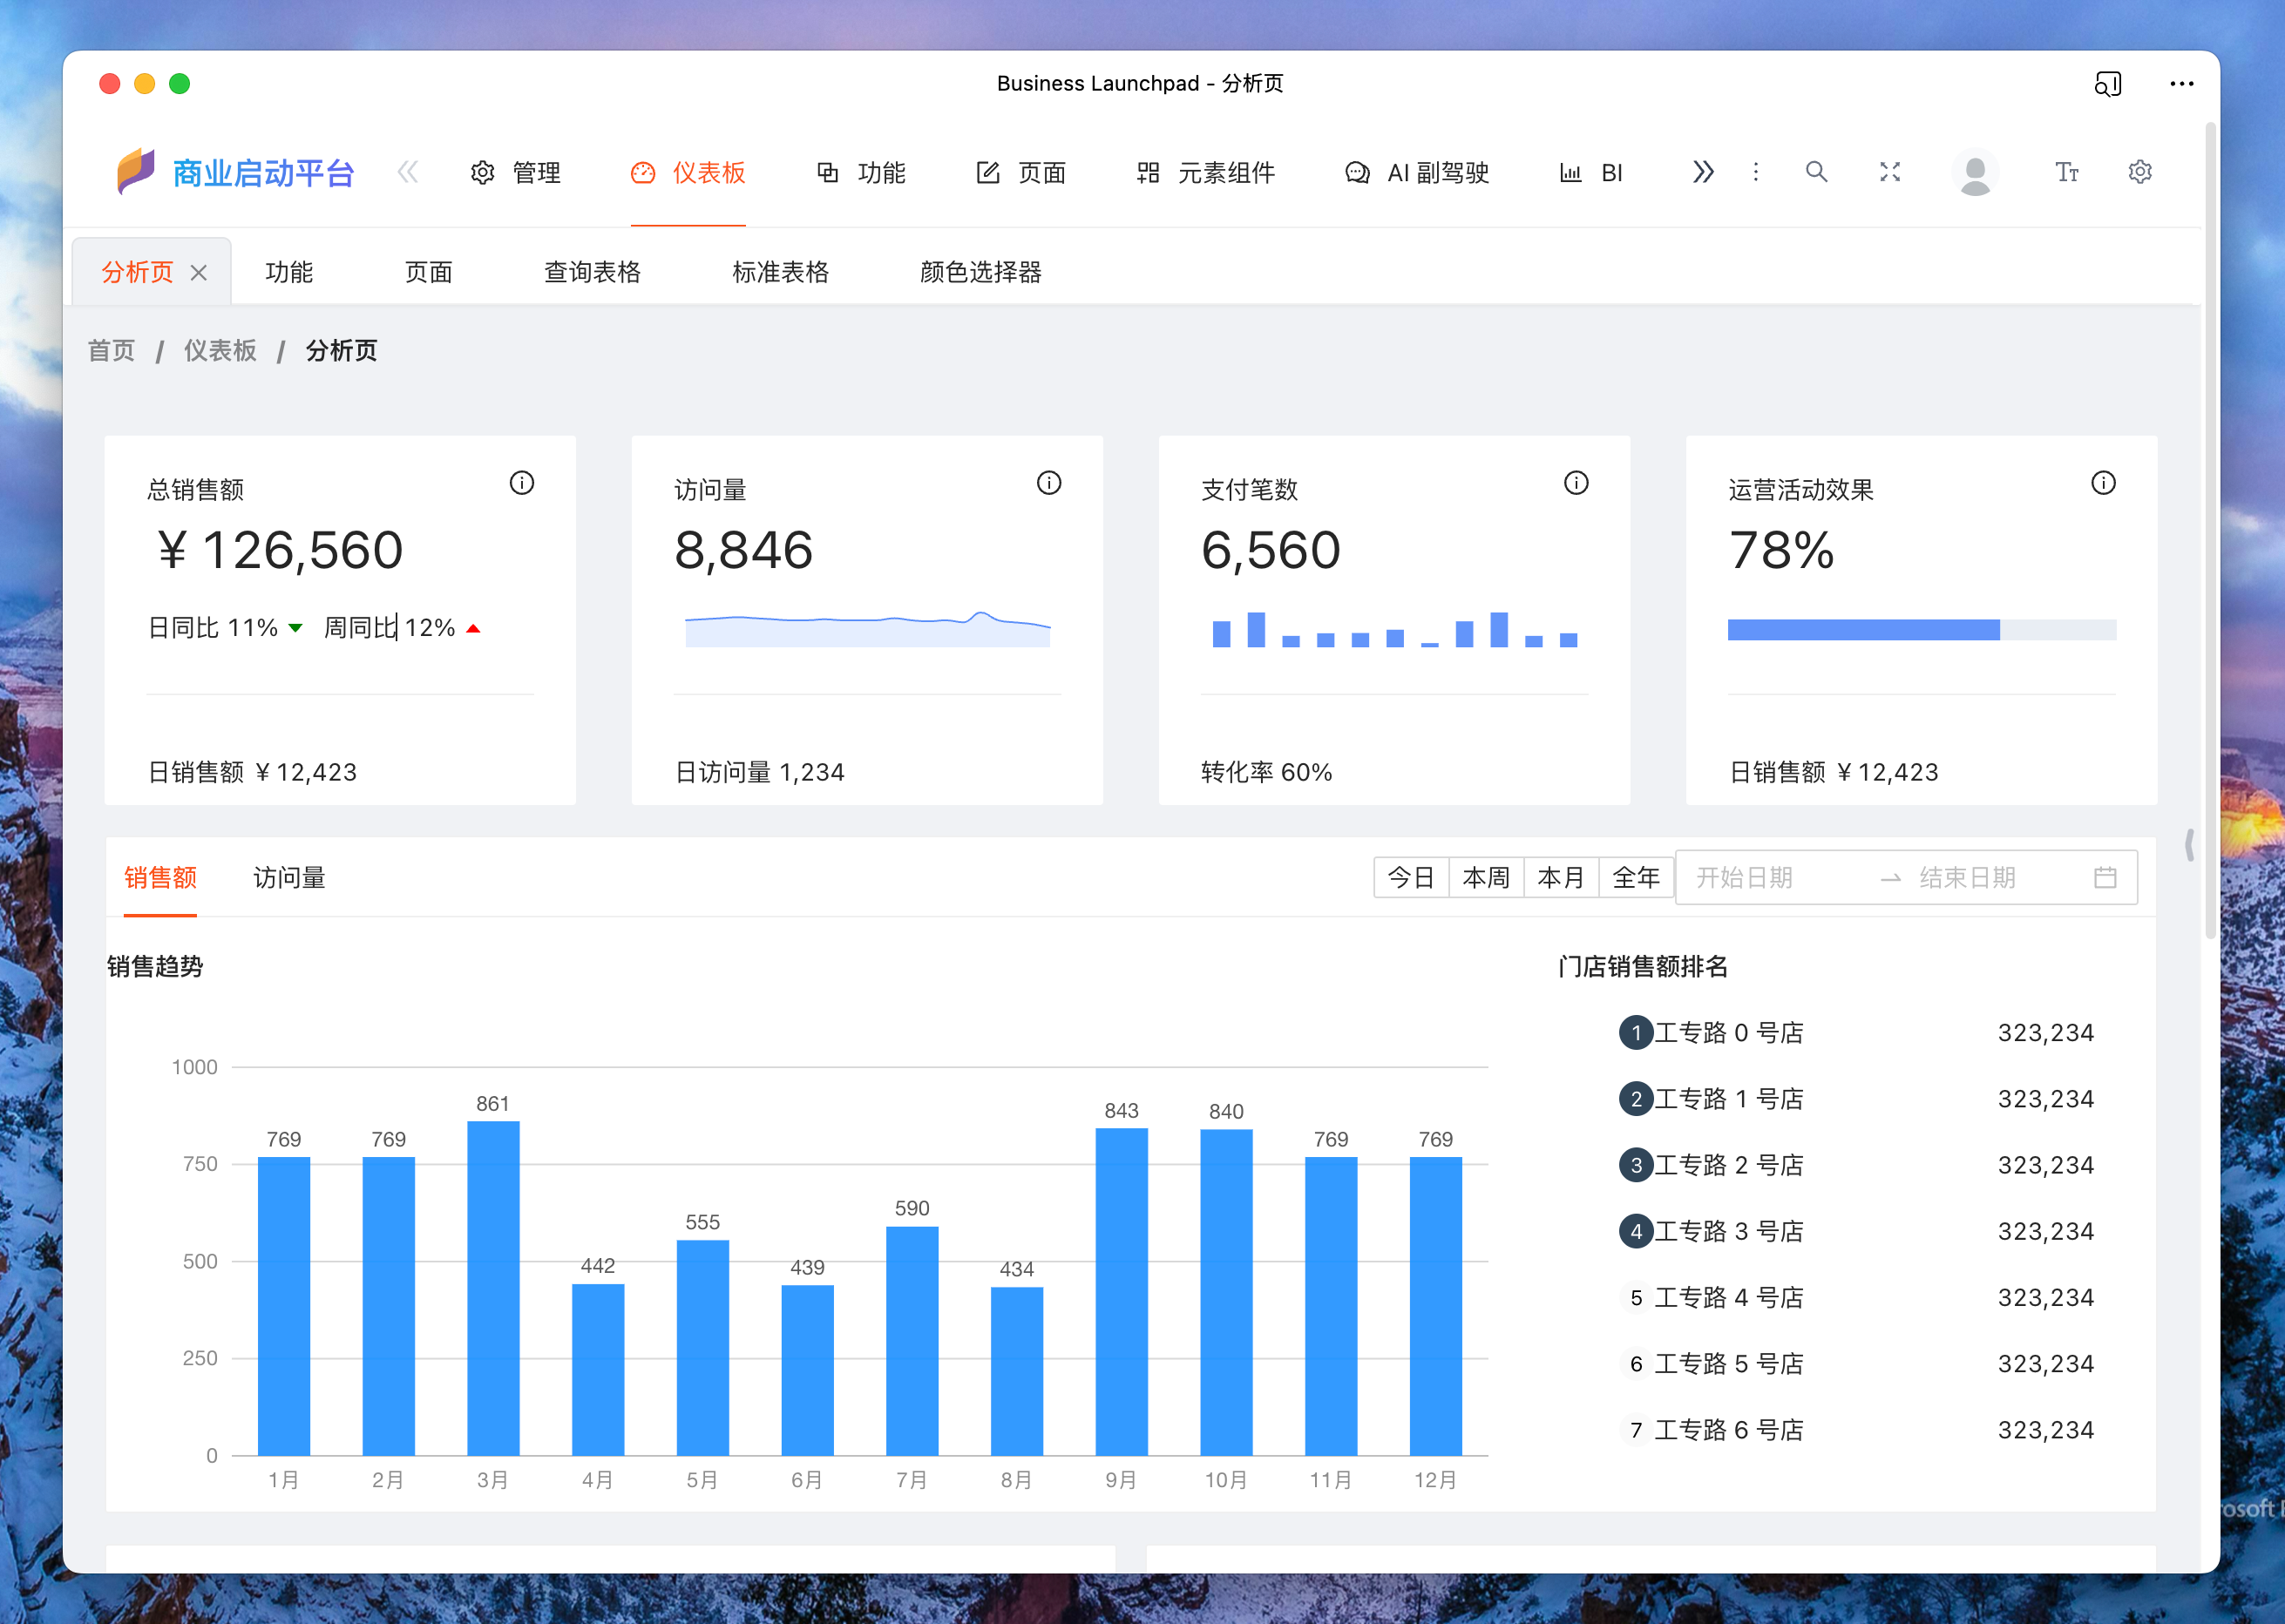
Task: Open the 管理 menu item
Action: (x=516, y=173)
